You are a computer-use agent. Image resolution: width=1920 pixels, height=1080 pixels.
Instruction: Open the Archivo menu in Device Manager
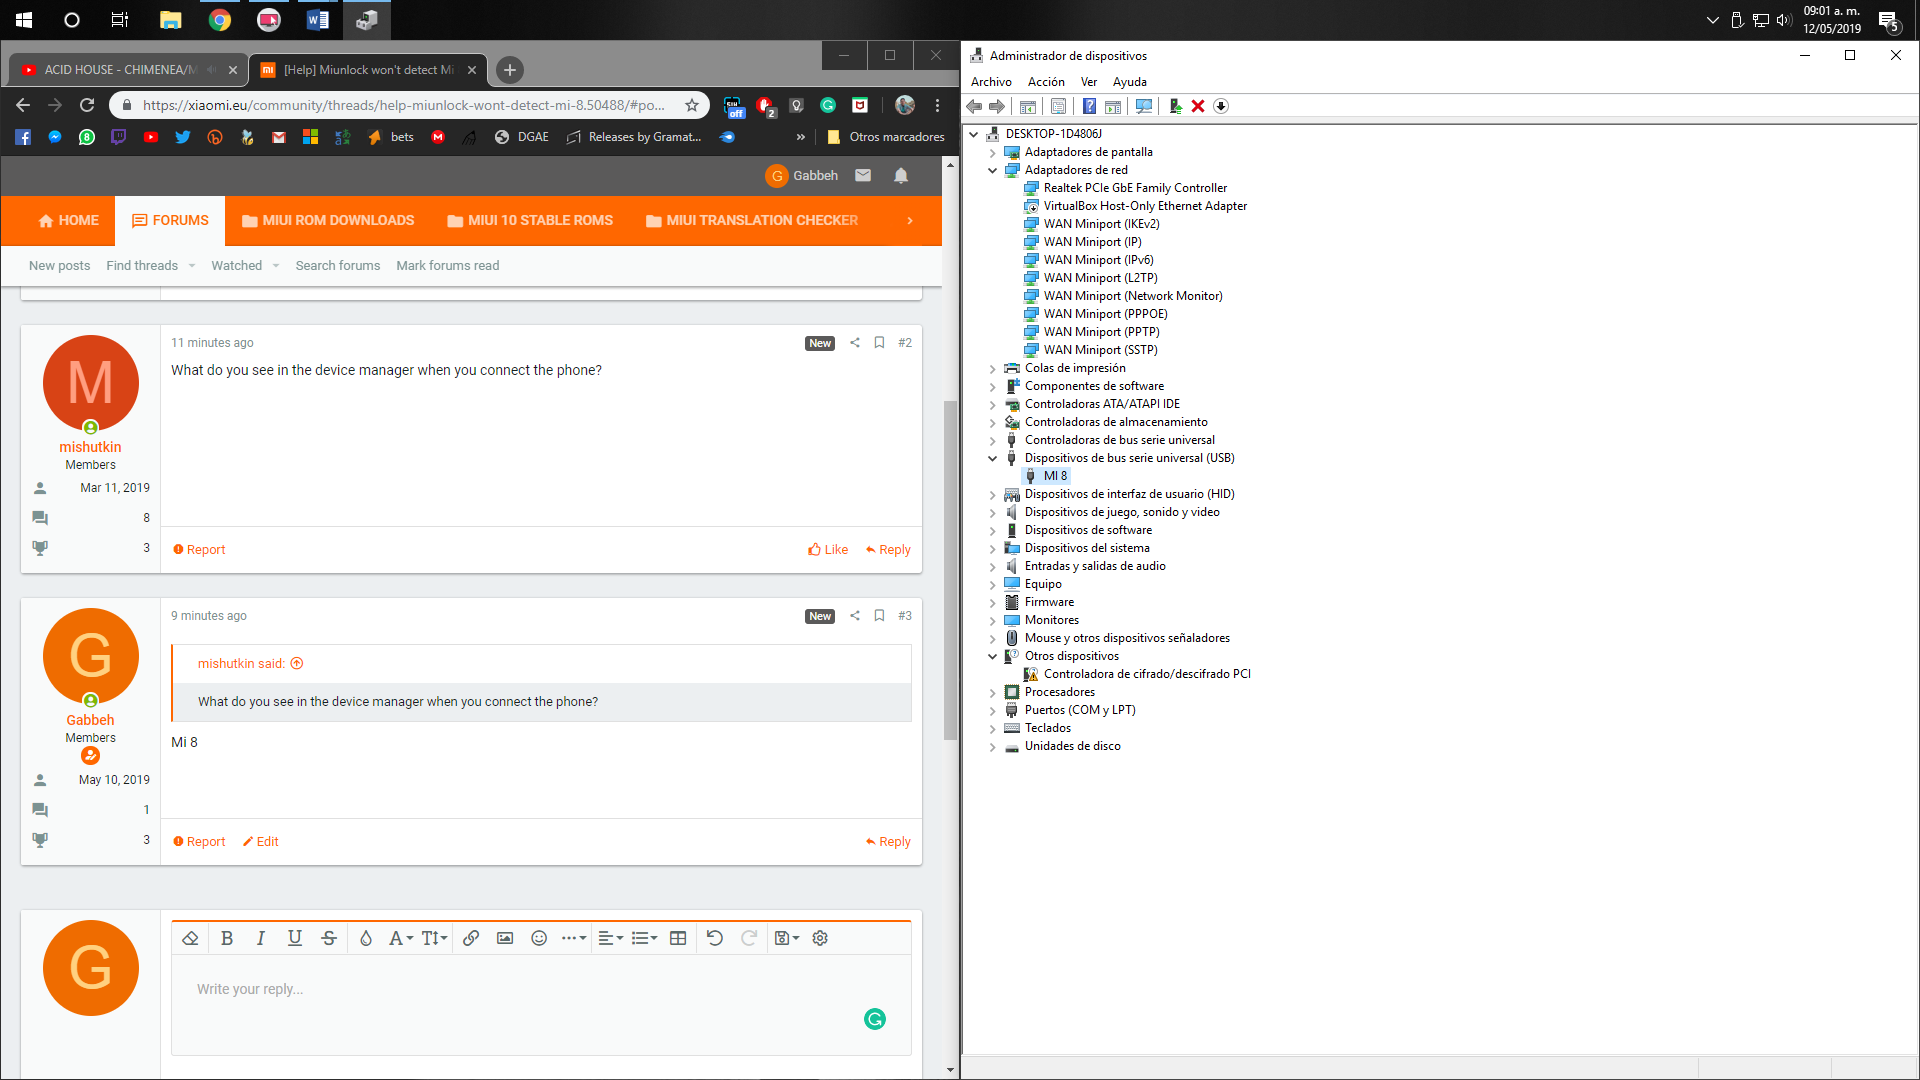coord(991,82)
